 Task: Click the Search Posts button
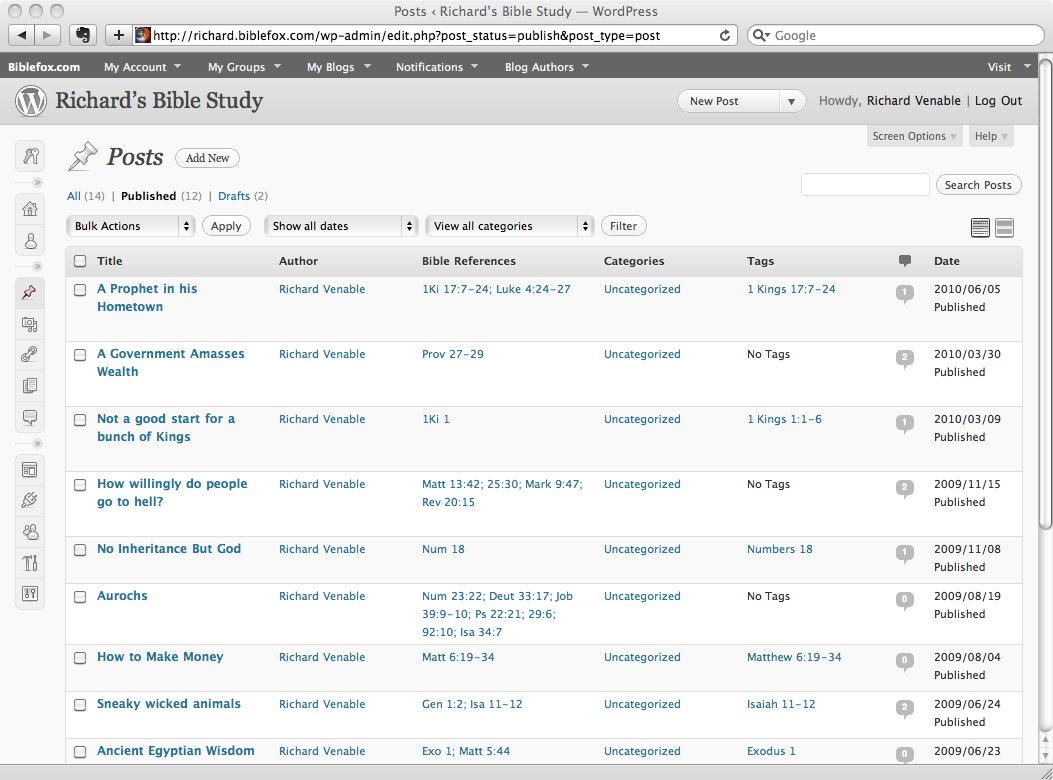(x=978, y=185)
